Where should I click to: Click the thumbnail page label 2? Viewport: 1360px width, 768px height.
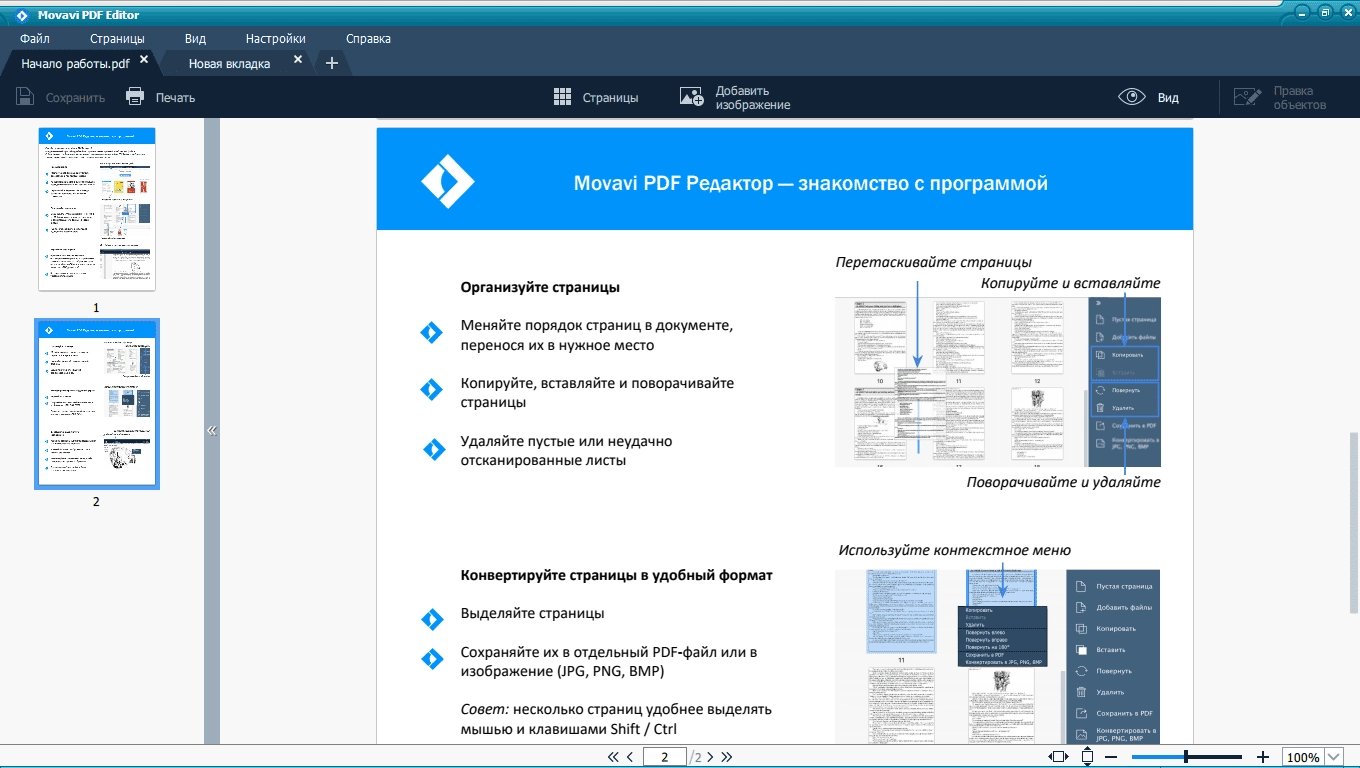pos(96,502)
